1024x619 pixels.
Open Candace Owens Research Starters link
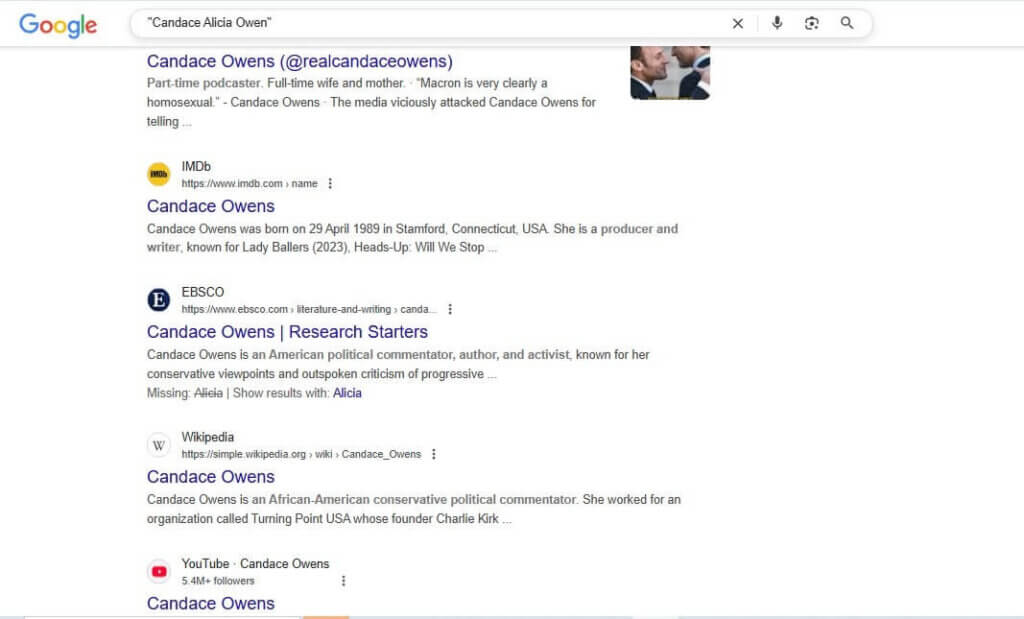pyautogui.click(x=287, y=332)
